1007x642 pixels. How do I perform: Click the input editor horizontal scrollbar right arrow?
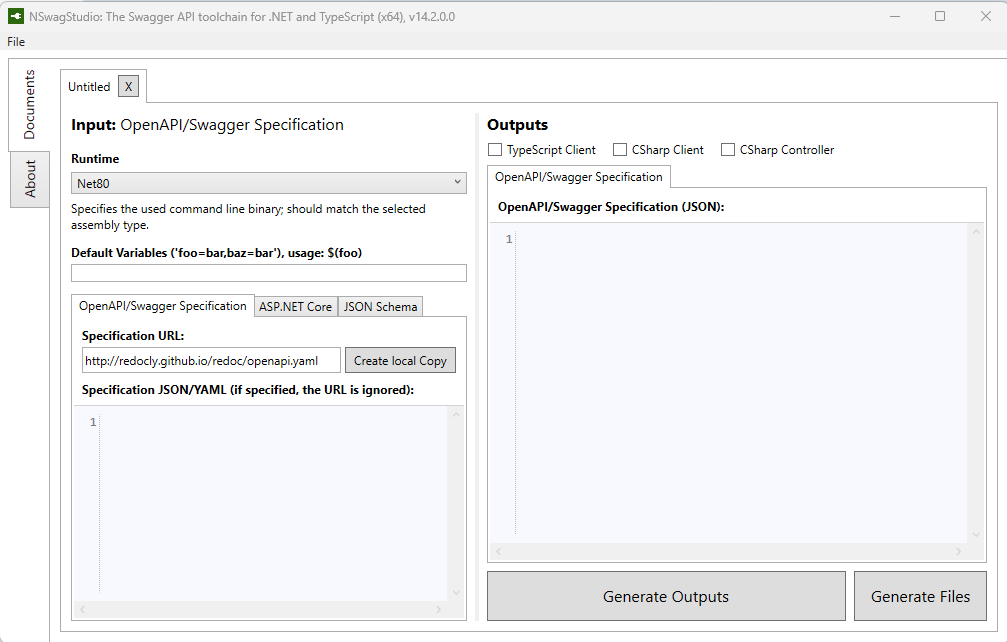[x=439, y=609]
